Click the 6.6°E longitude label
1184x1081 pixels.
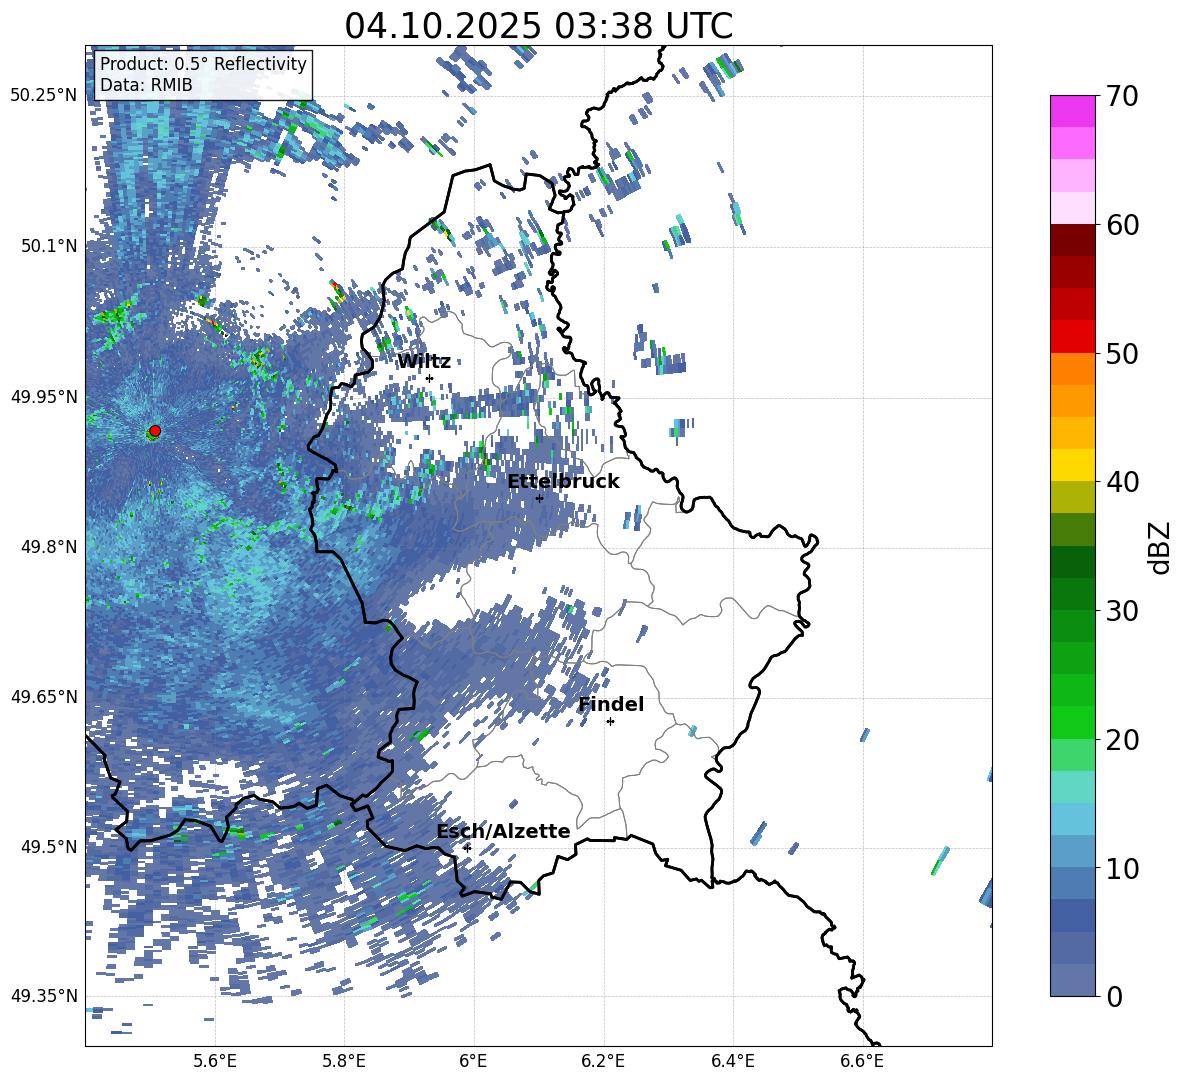point(862,1061)
